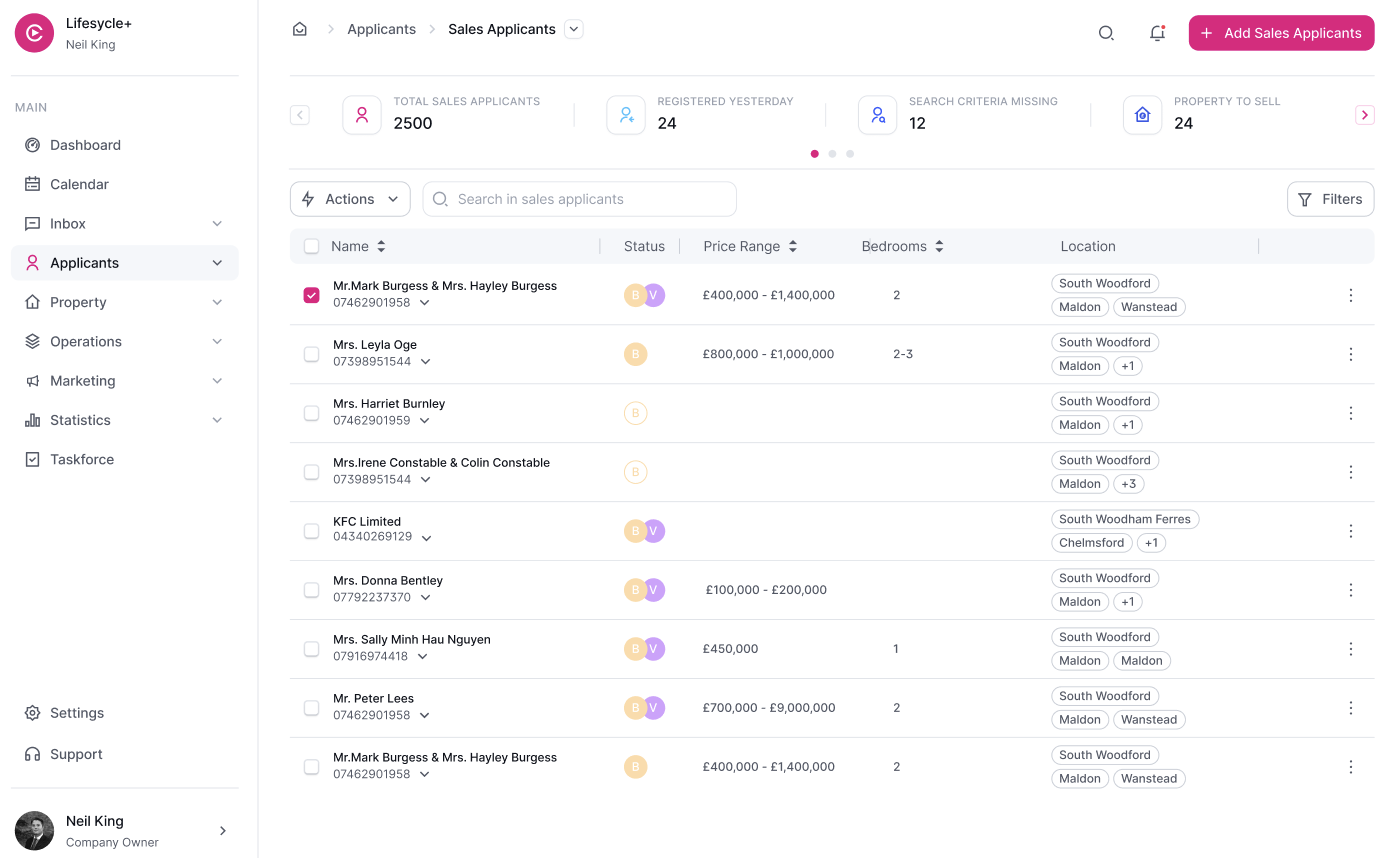Click in the sales applicants search field
The width and height of the screenshot is (1392, 858).
pos(579,199)
